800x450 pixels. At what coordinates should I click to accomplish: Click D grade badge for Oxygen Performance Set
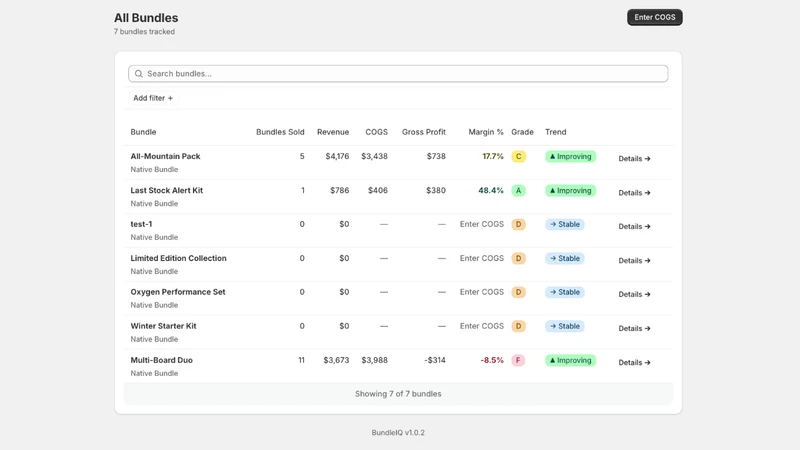[x=518, y=292]
